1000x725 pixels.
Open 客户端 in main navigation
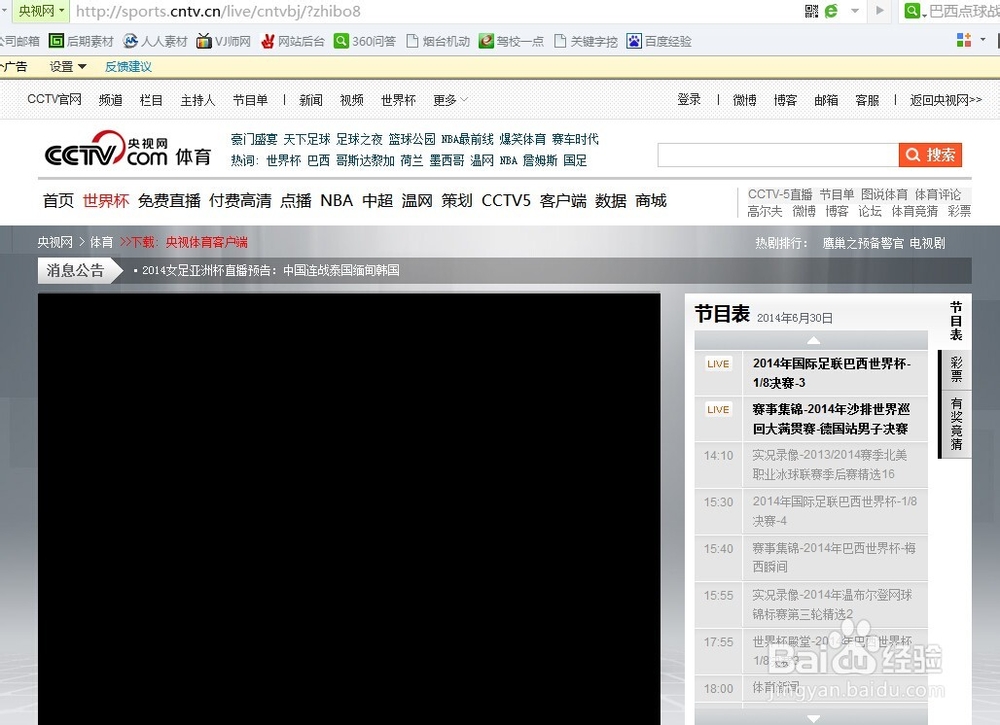[x=562, y=201]
